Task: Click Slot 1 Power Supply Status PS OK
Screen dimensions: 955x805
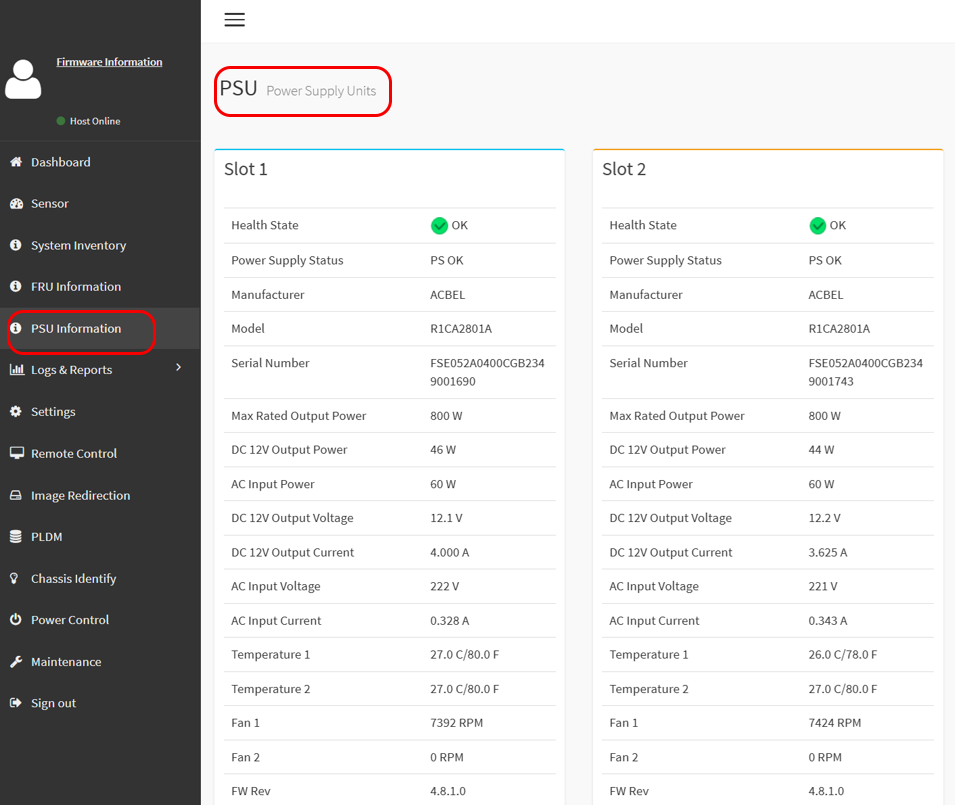Action: pos(446,261)
